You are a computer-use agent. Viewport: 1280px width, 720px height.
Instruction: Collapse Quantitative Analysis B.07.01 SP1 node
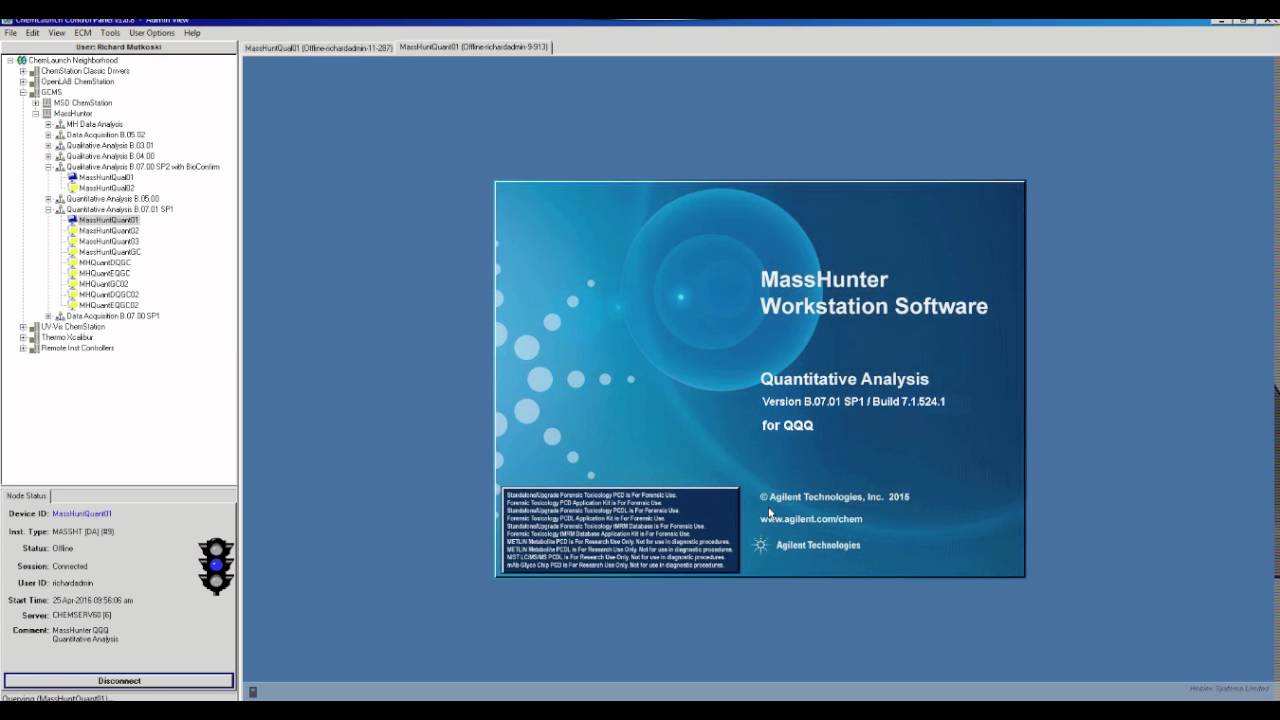click(48, 210)
